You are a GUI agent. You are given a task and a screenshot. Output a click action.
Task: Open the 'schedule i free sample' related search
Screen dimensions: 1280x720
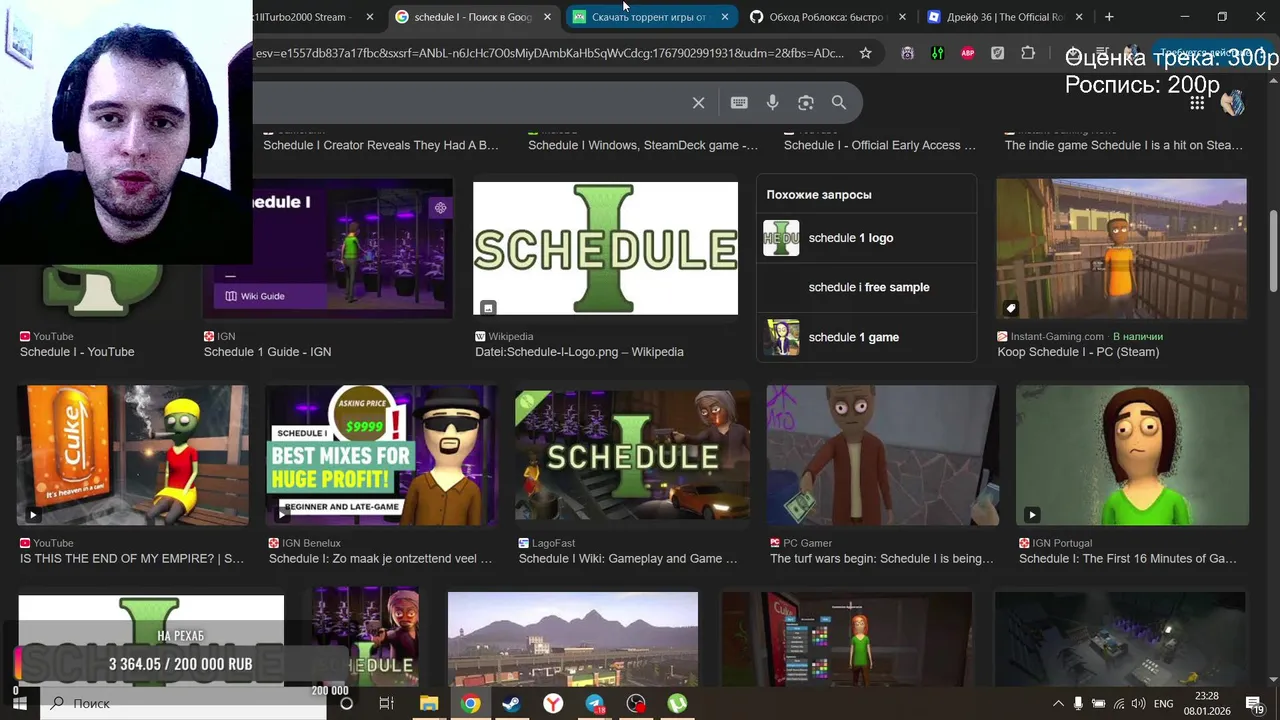(x=866, y=287)
